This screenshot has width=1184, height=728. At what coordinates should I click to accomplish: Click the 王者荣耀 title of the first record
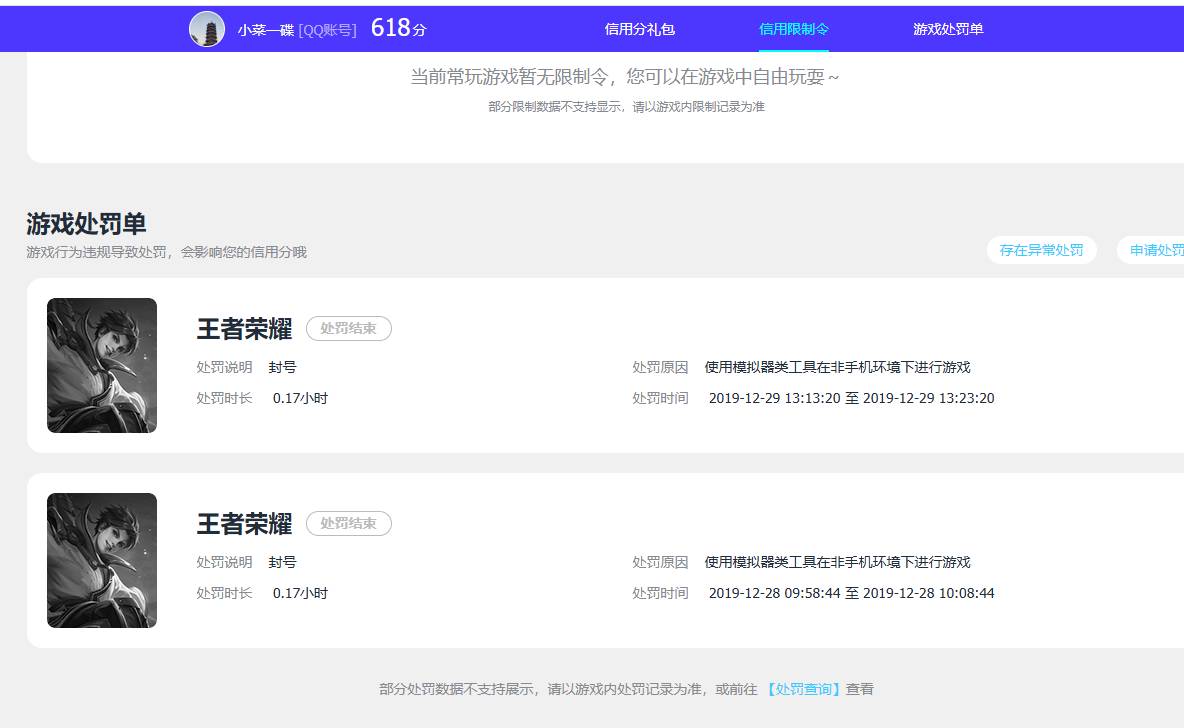point(244,328)
